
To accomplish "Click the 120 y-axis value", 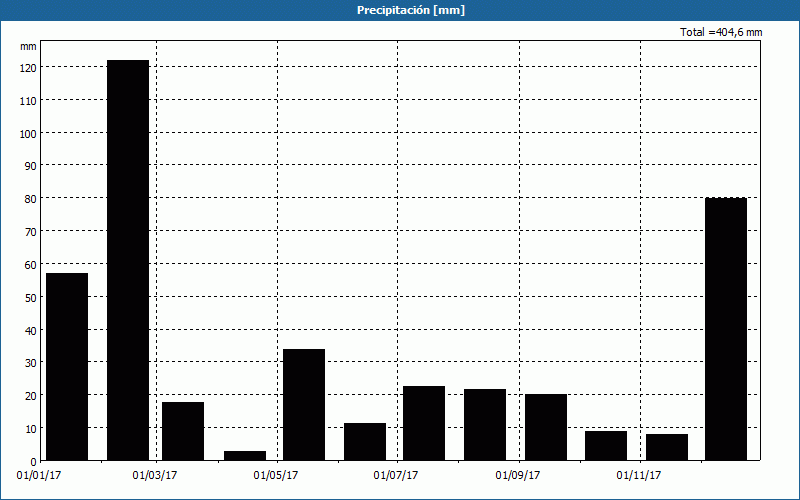I will tap(28, 68).
